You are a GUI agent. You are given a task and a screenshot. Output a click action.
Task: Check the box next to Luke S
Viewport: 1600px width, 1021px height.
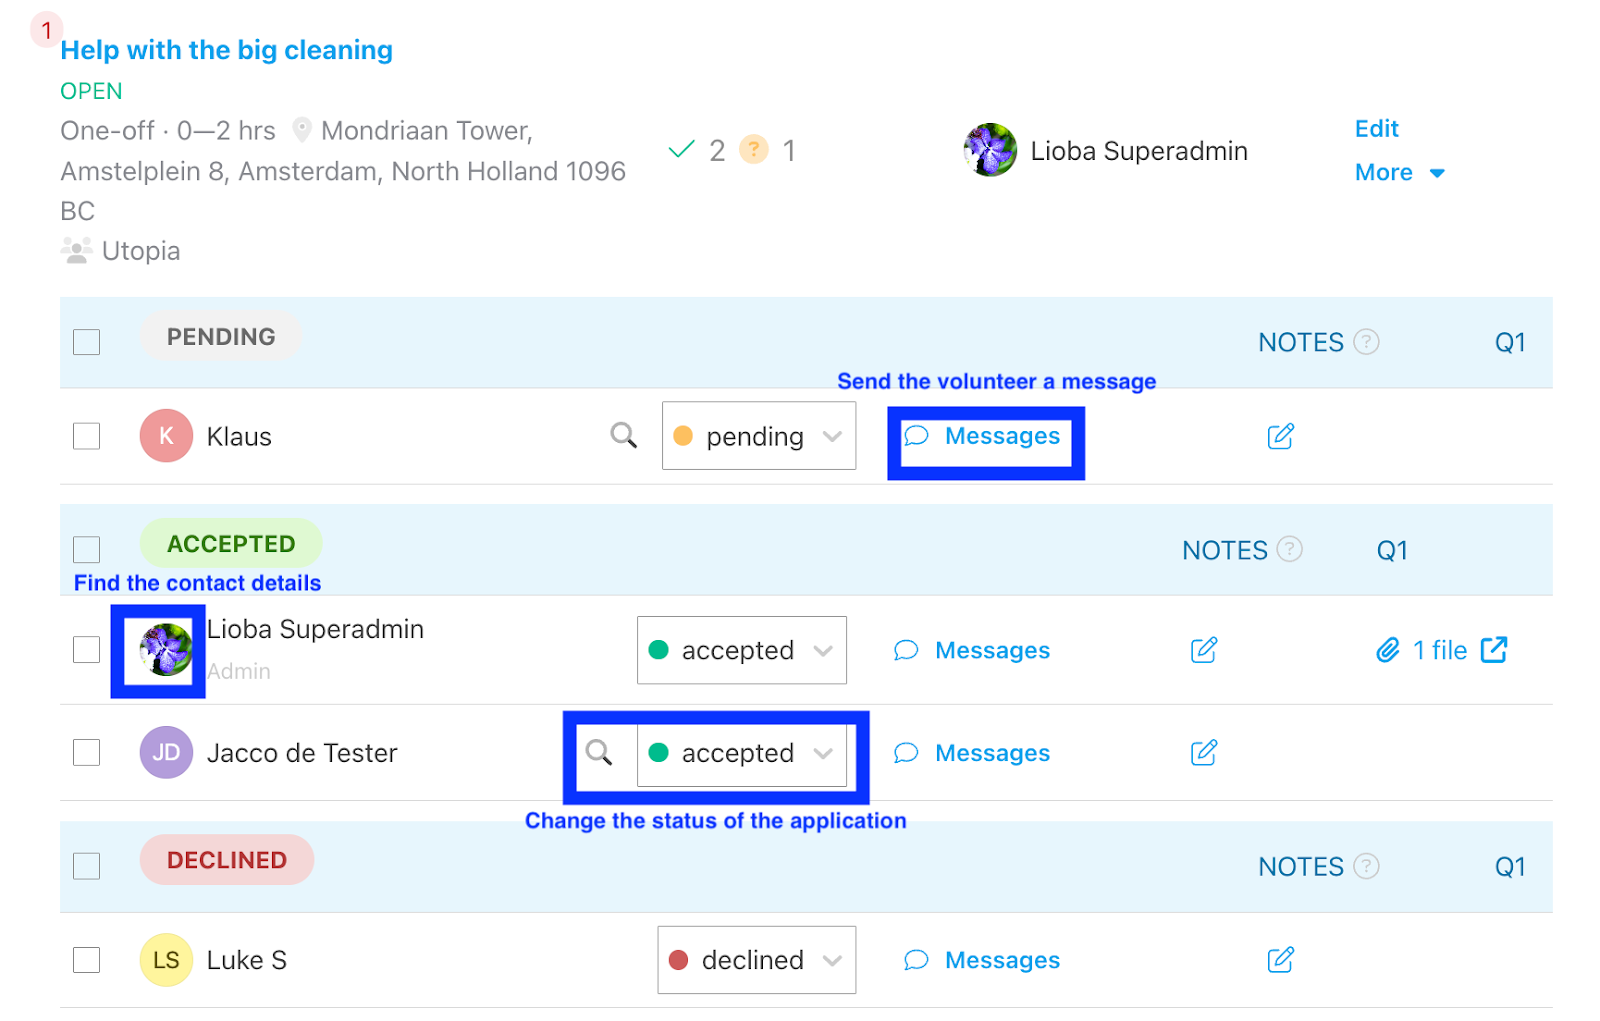[87, 960]
